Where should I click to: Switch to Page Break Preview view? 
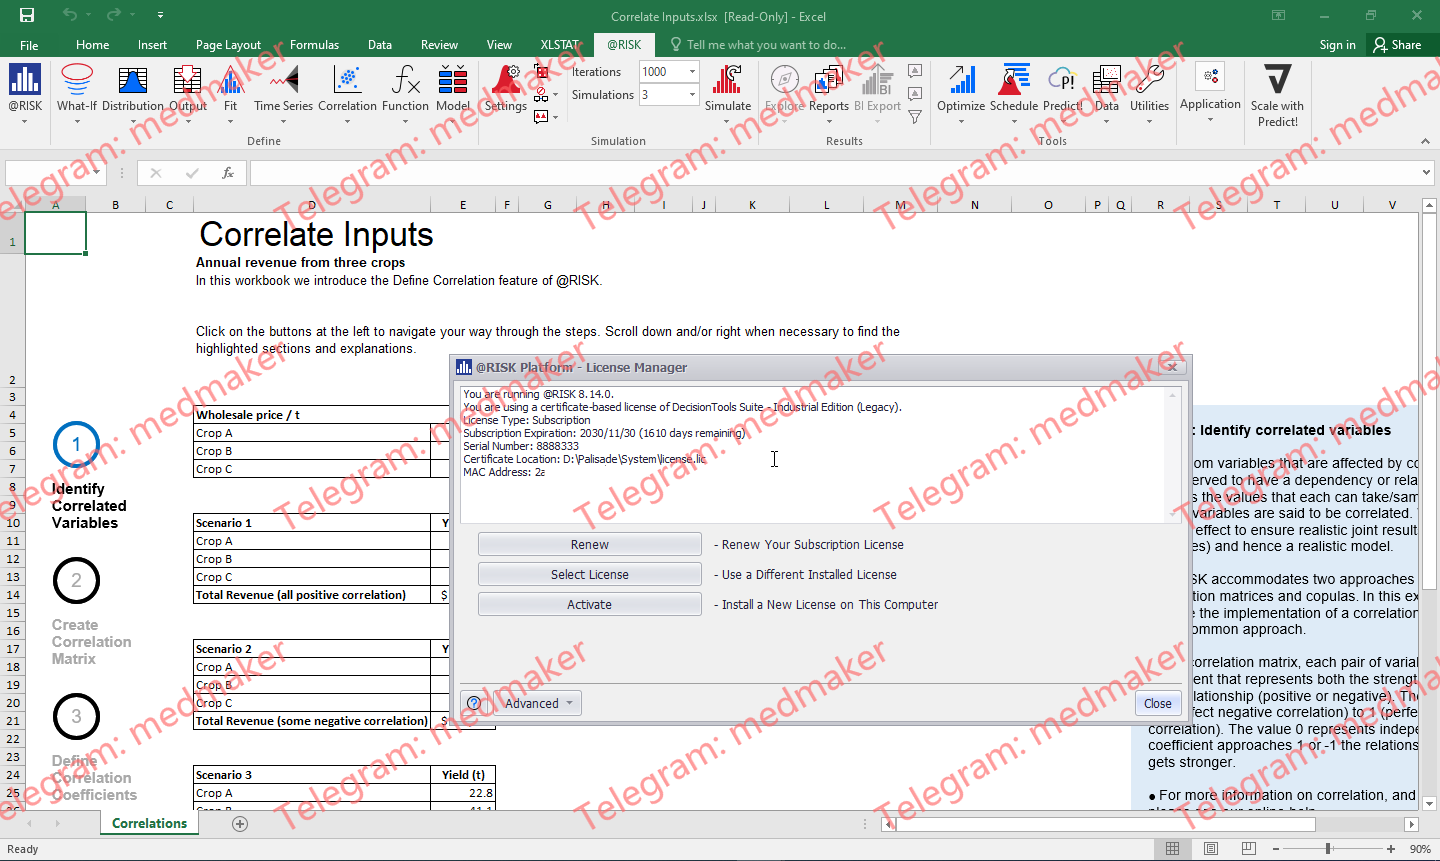click(1249, 849)
